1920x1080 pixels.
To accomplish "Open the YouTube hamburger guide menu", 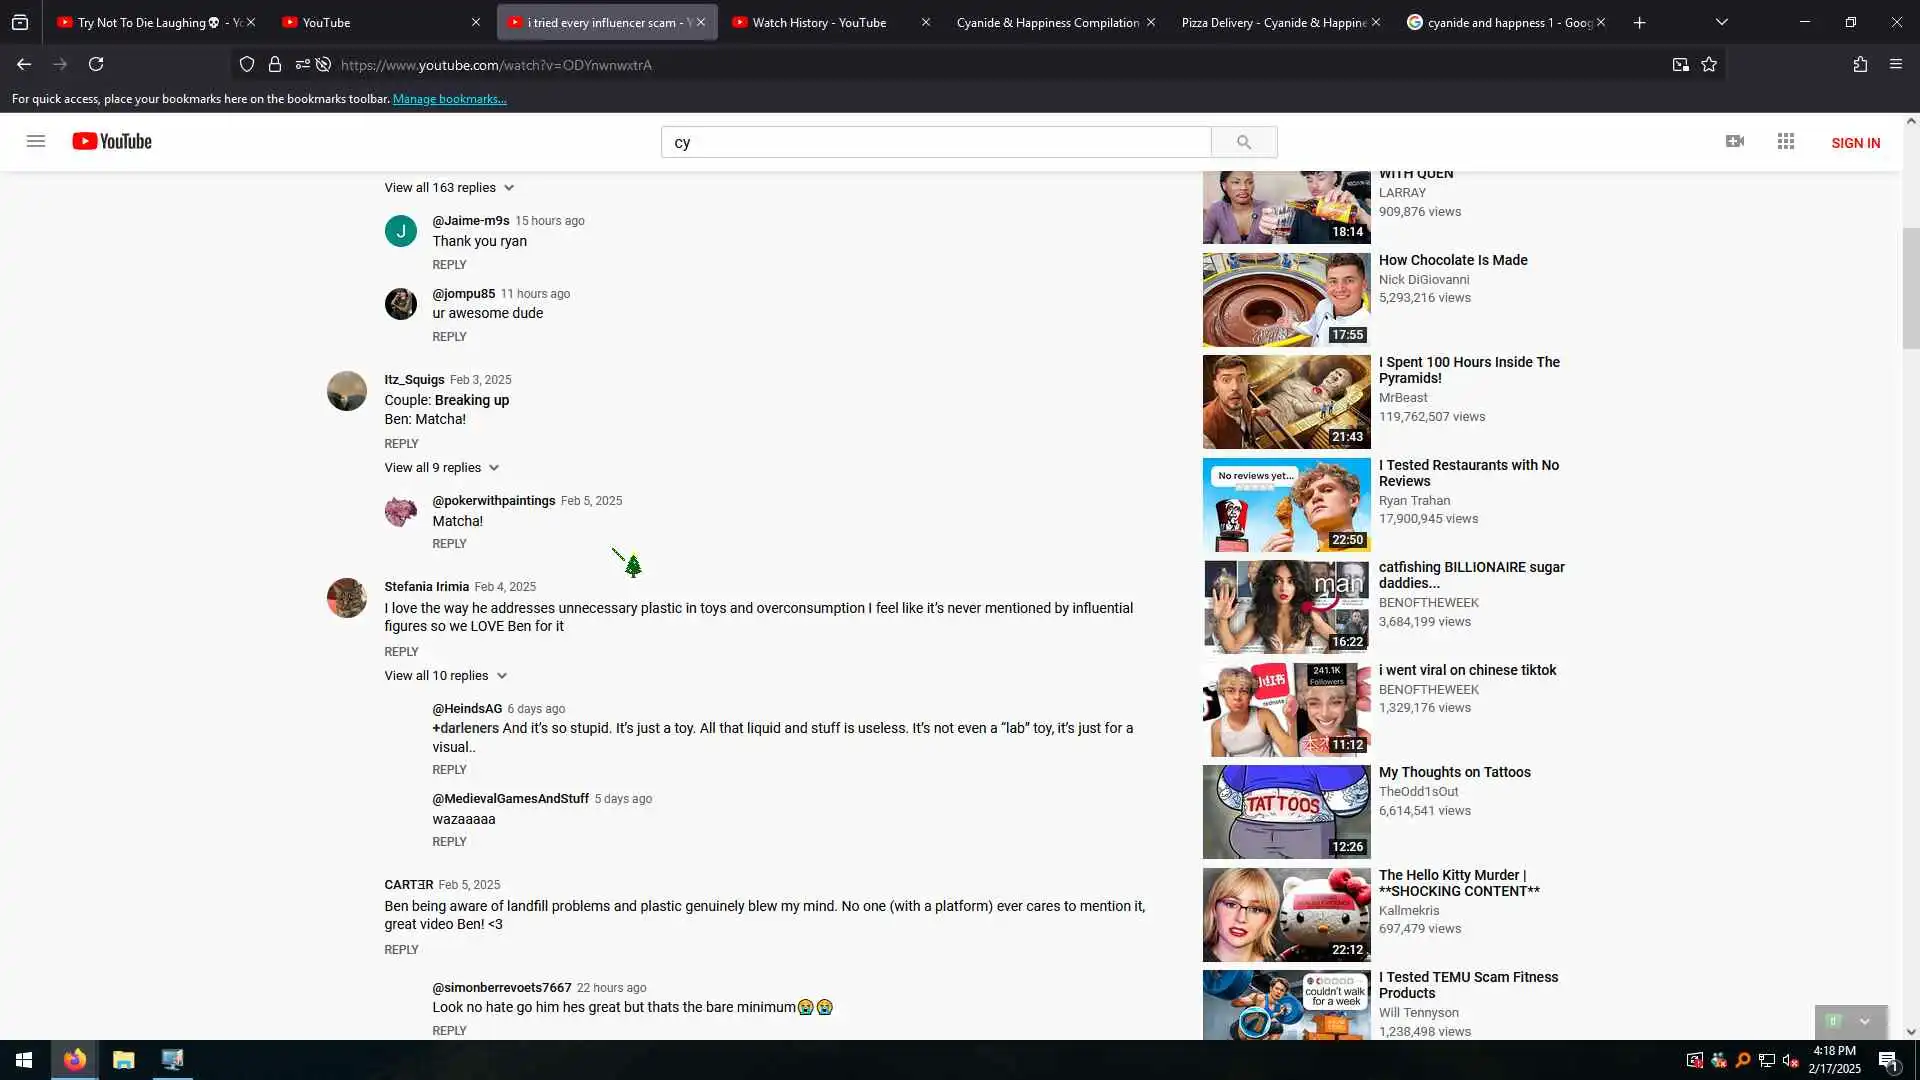I will click(x=36, y=141).
